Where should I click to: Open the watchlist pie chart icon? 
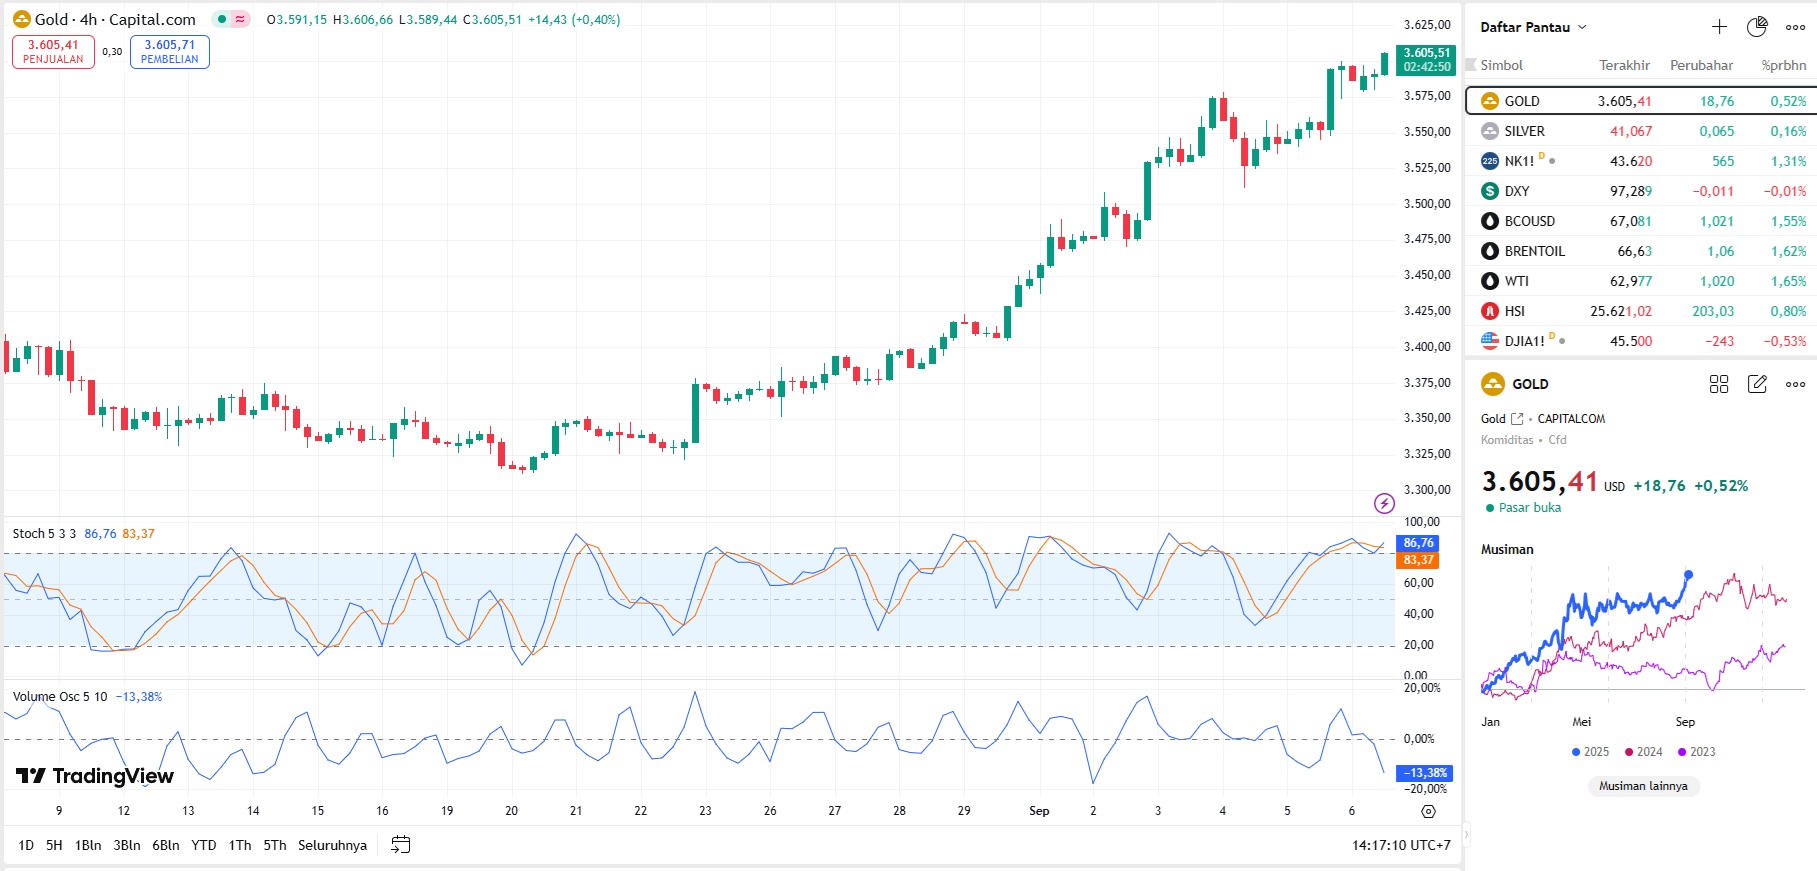pos(1757,27)
